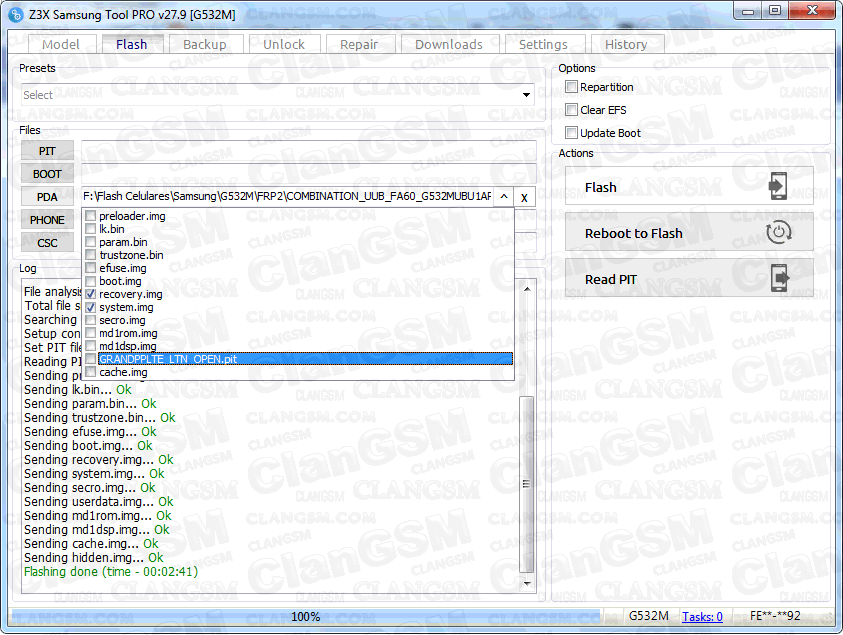This screenshot has height=635, width=843.
Task: Switch to the Model tab
Action: click(x=61, y=44)
